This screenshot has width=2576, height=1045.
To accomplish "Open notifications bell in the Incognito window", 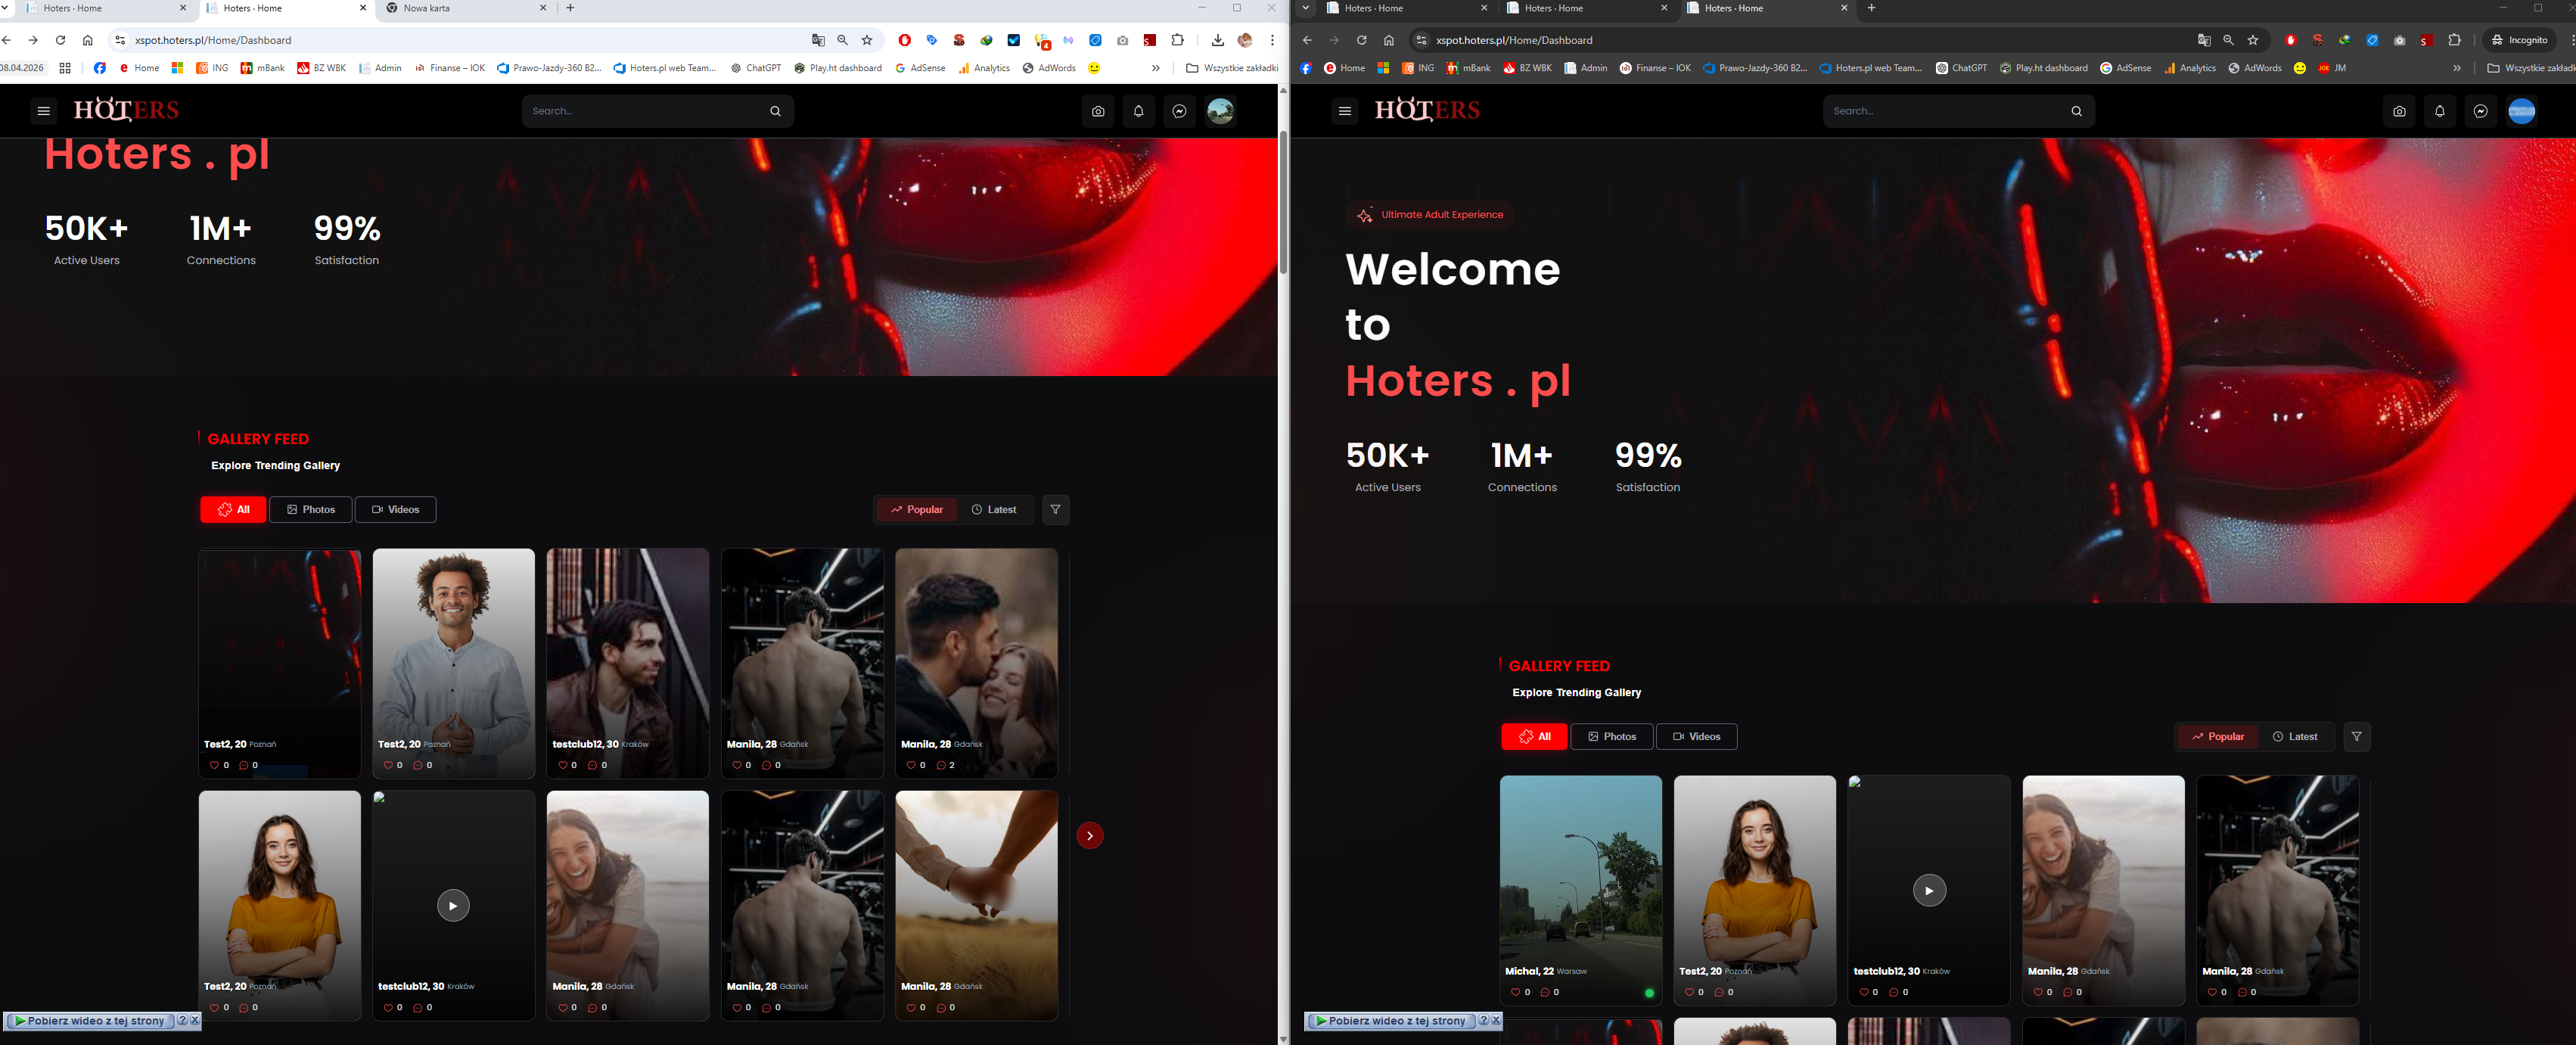I will [x=2440, y=111].
